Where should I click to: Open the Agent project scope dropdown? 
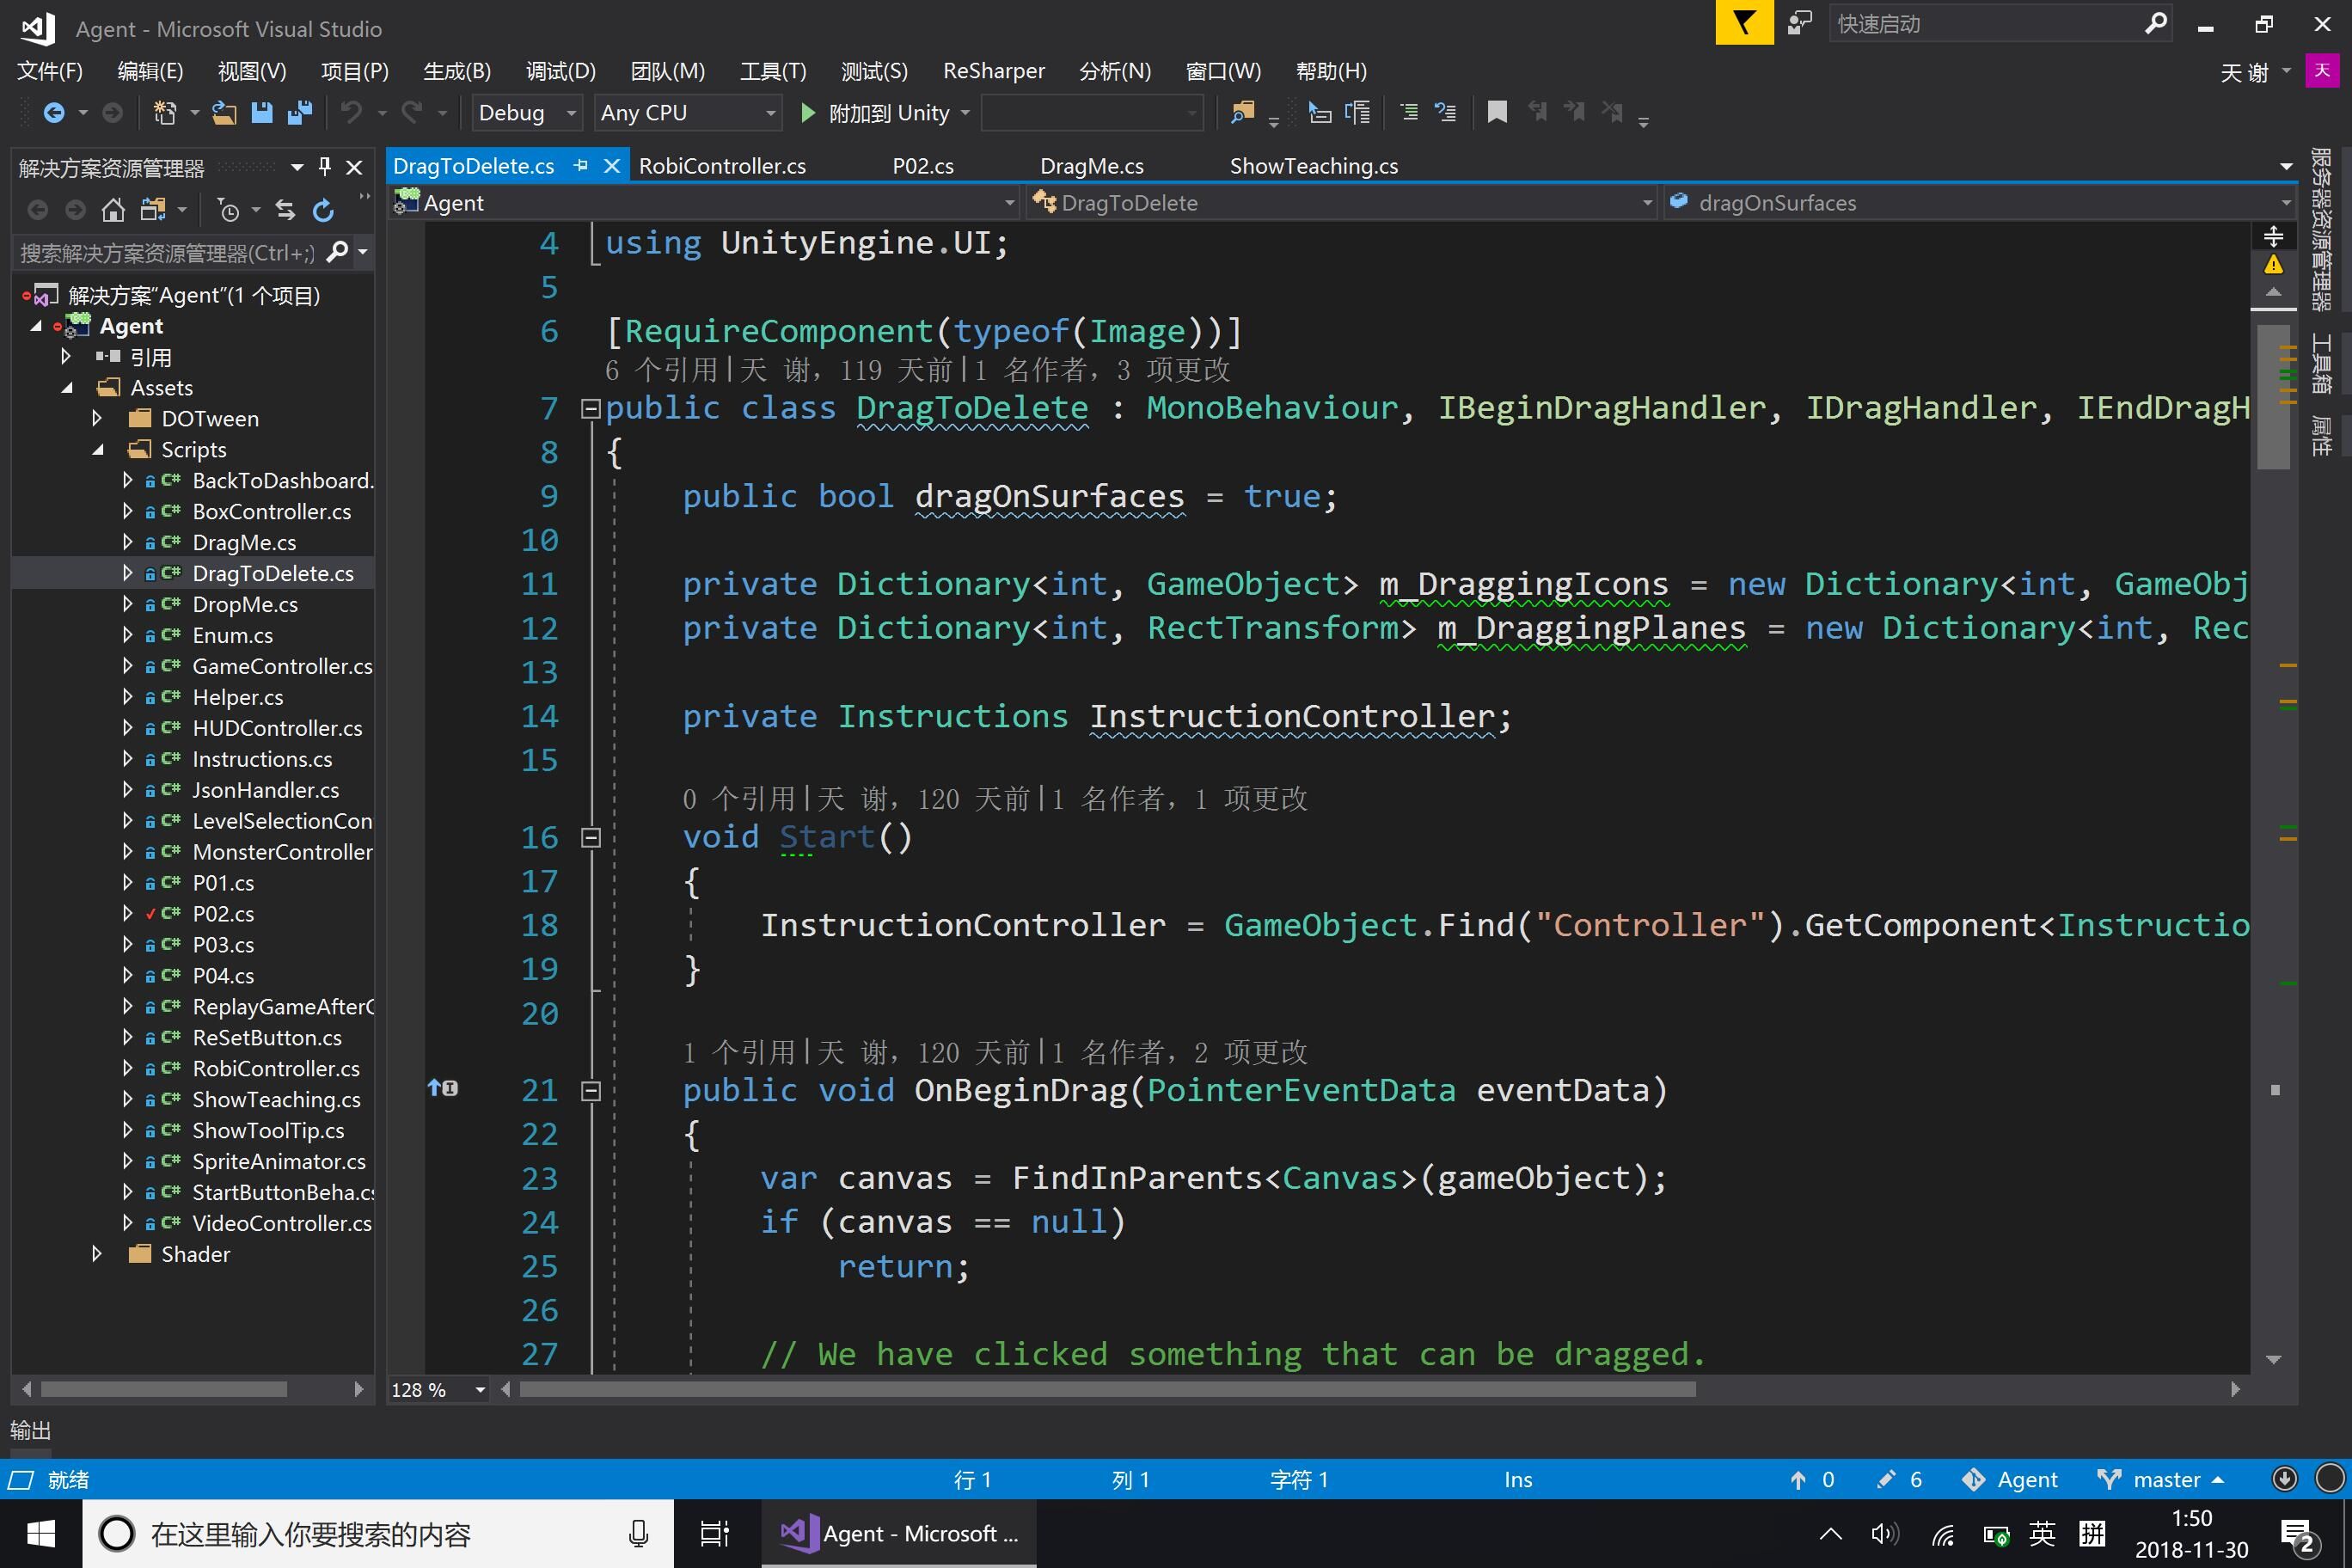pos(705,203)
